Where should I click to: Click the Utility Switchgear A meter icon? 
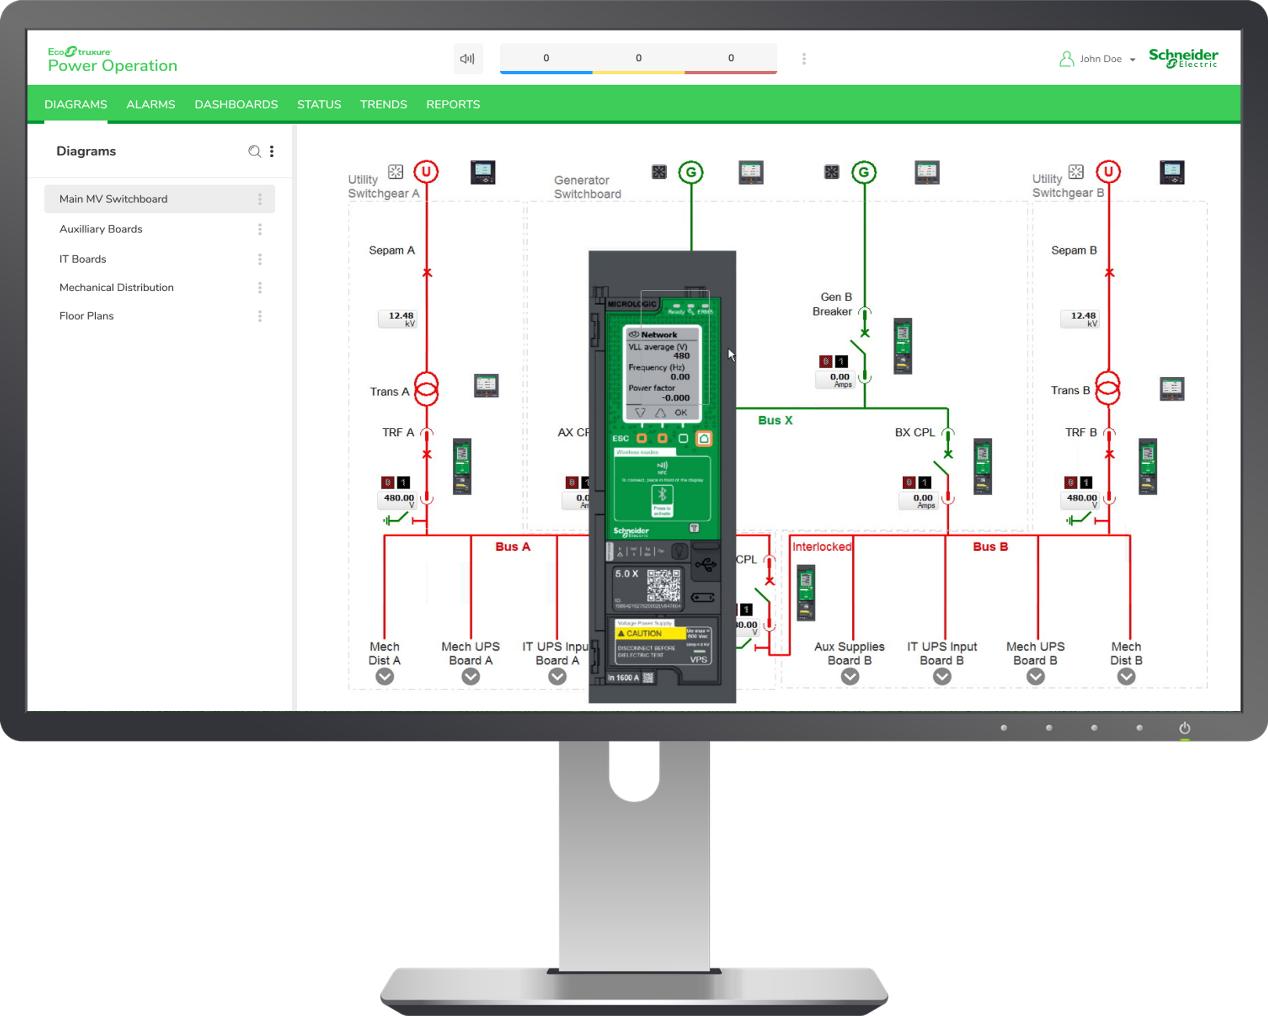click(x=483, y=172)
